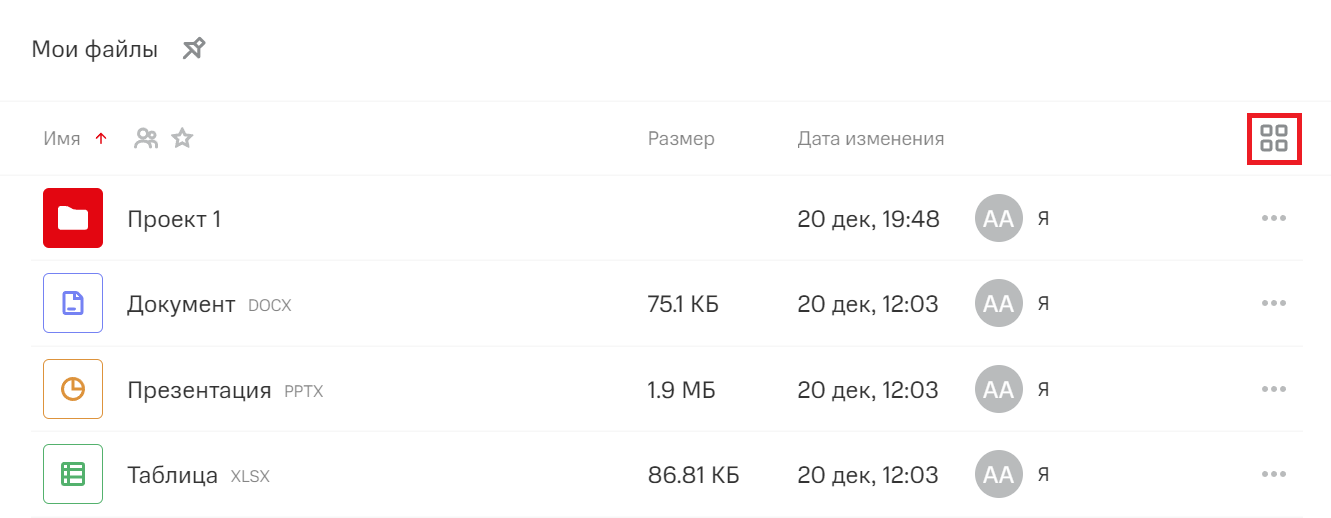This screenshot has width=1331, height=518.
Task: Open more options for Таблица
Action: 1273,474
